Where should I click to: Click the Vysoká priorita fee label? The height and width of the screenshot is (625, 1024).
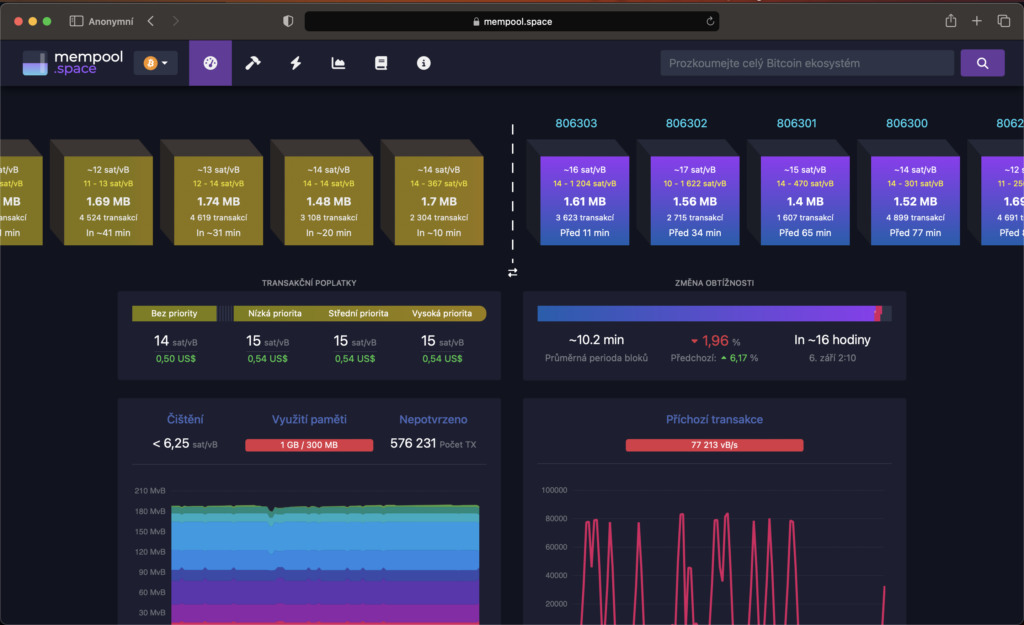pos(441,313)
